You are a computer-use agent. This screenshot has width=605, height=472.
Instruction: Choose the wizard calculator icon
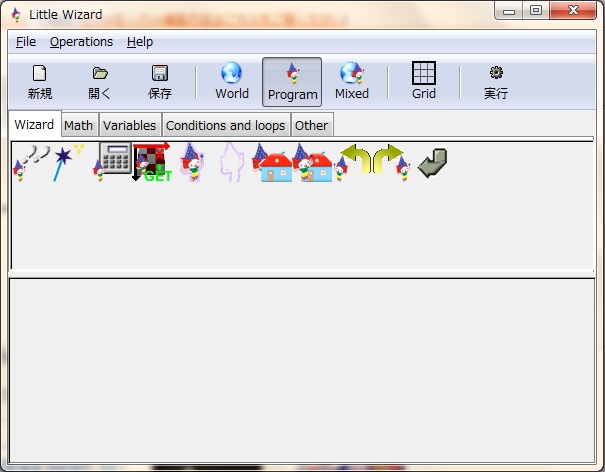tap(112, 162)
